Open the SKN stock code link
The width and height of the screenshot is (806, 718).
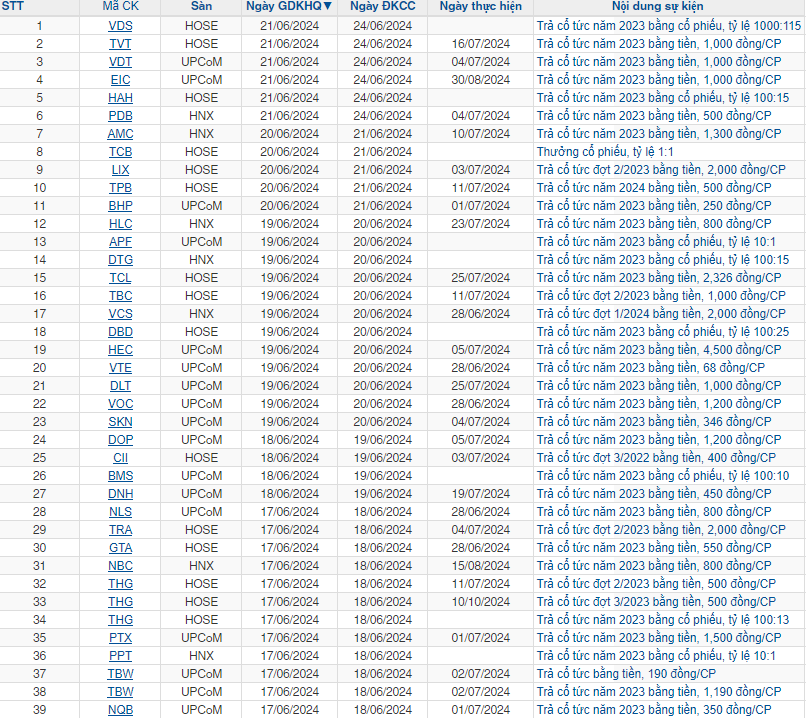tap(120, 421)
